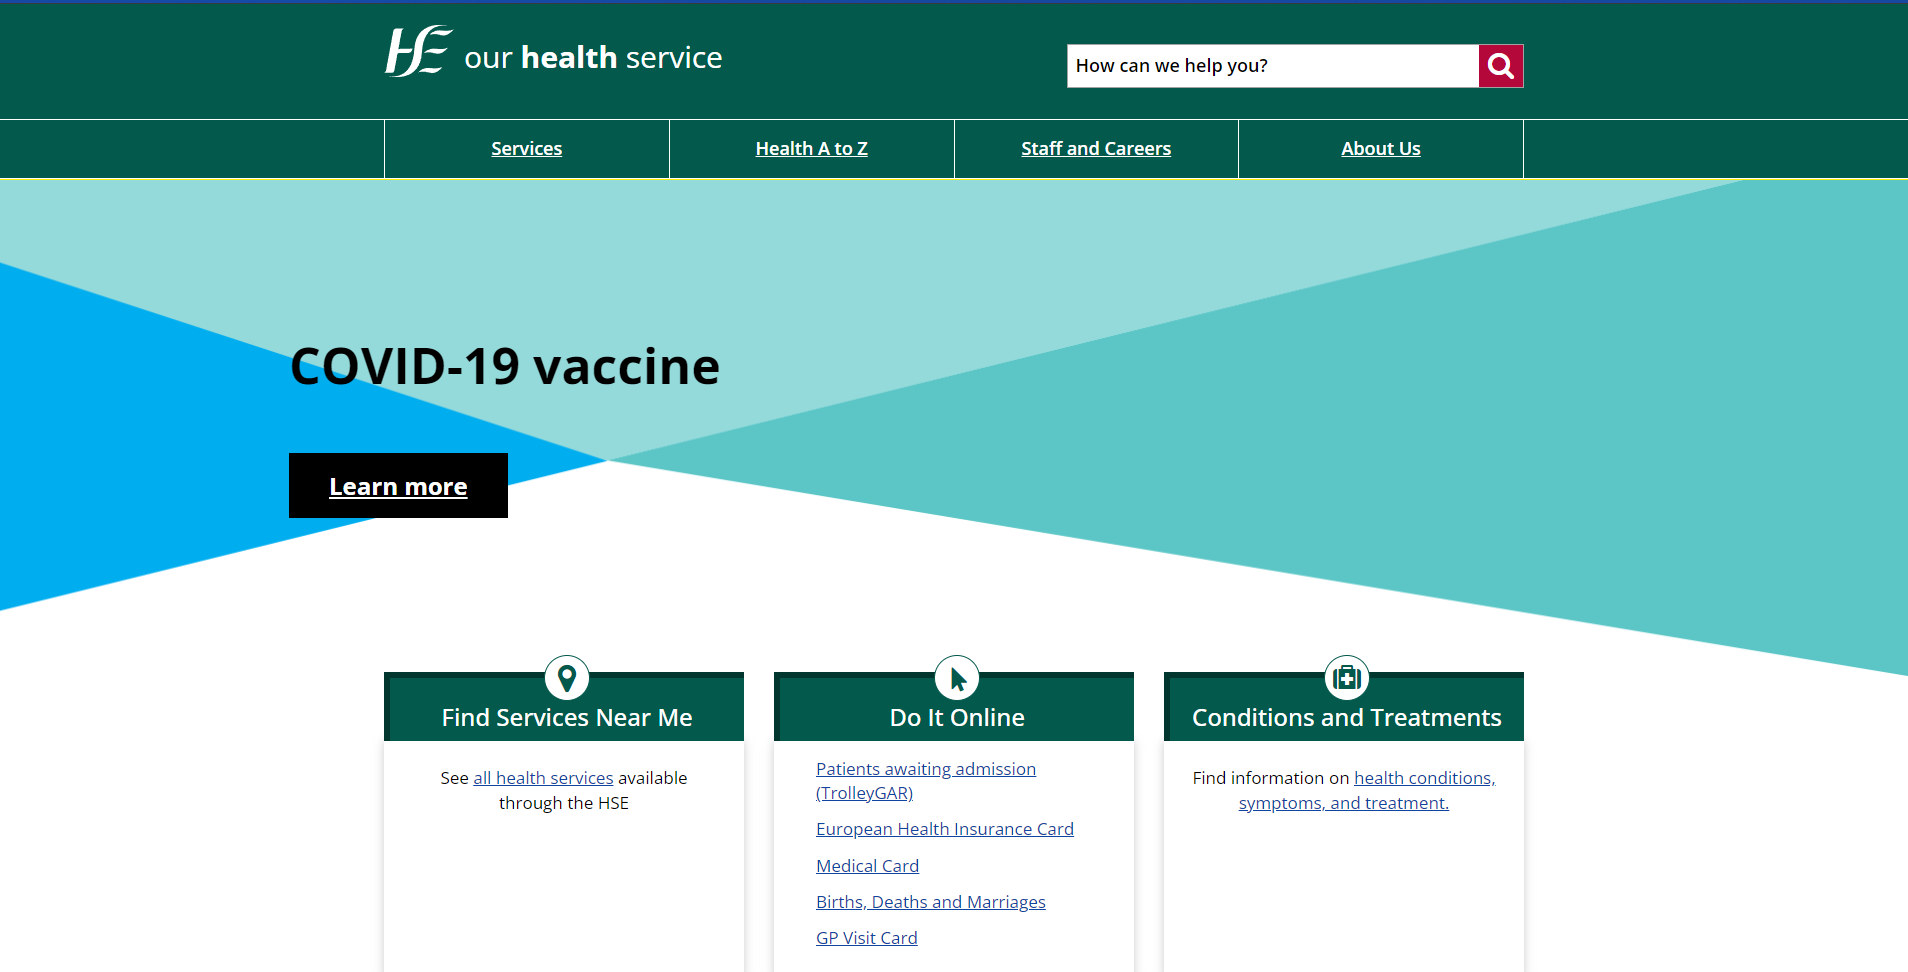The width and height of the screenshot is (1908, 972).
Task: Open Births, Deaths and Marriages link
Action: click(930, 902)
